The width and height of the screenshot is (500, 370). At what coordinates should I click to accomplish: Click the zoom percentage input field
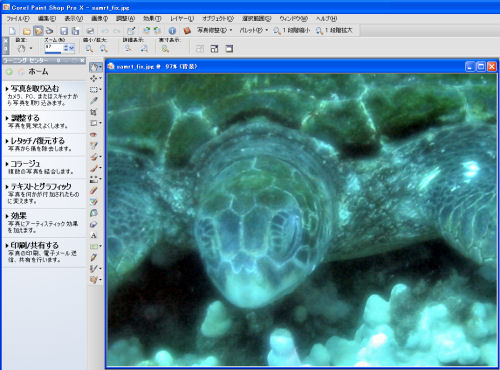[x=53, y=48]
